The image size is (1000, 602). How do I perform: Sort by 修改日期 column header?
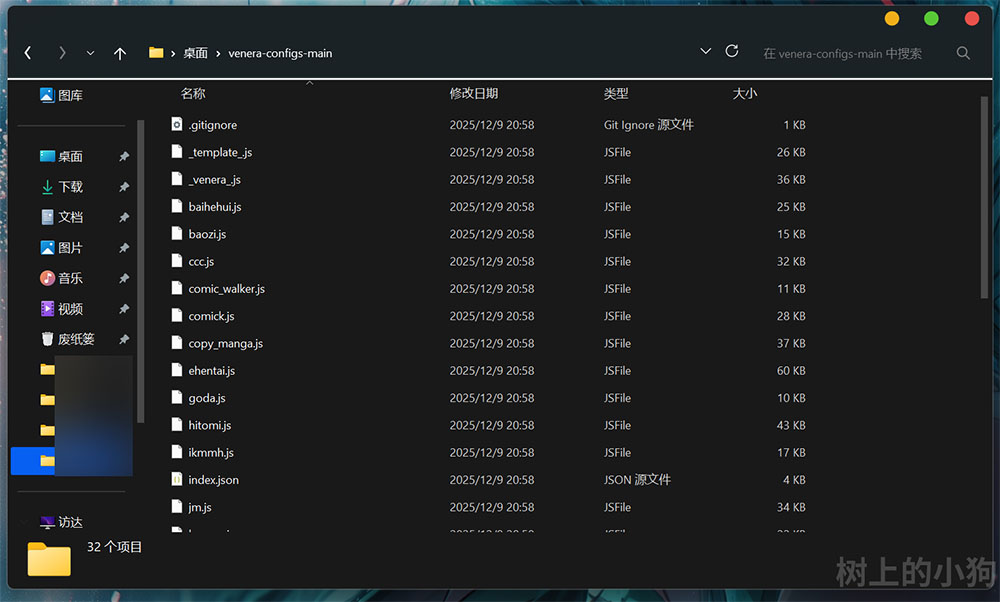pos(474,93)
